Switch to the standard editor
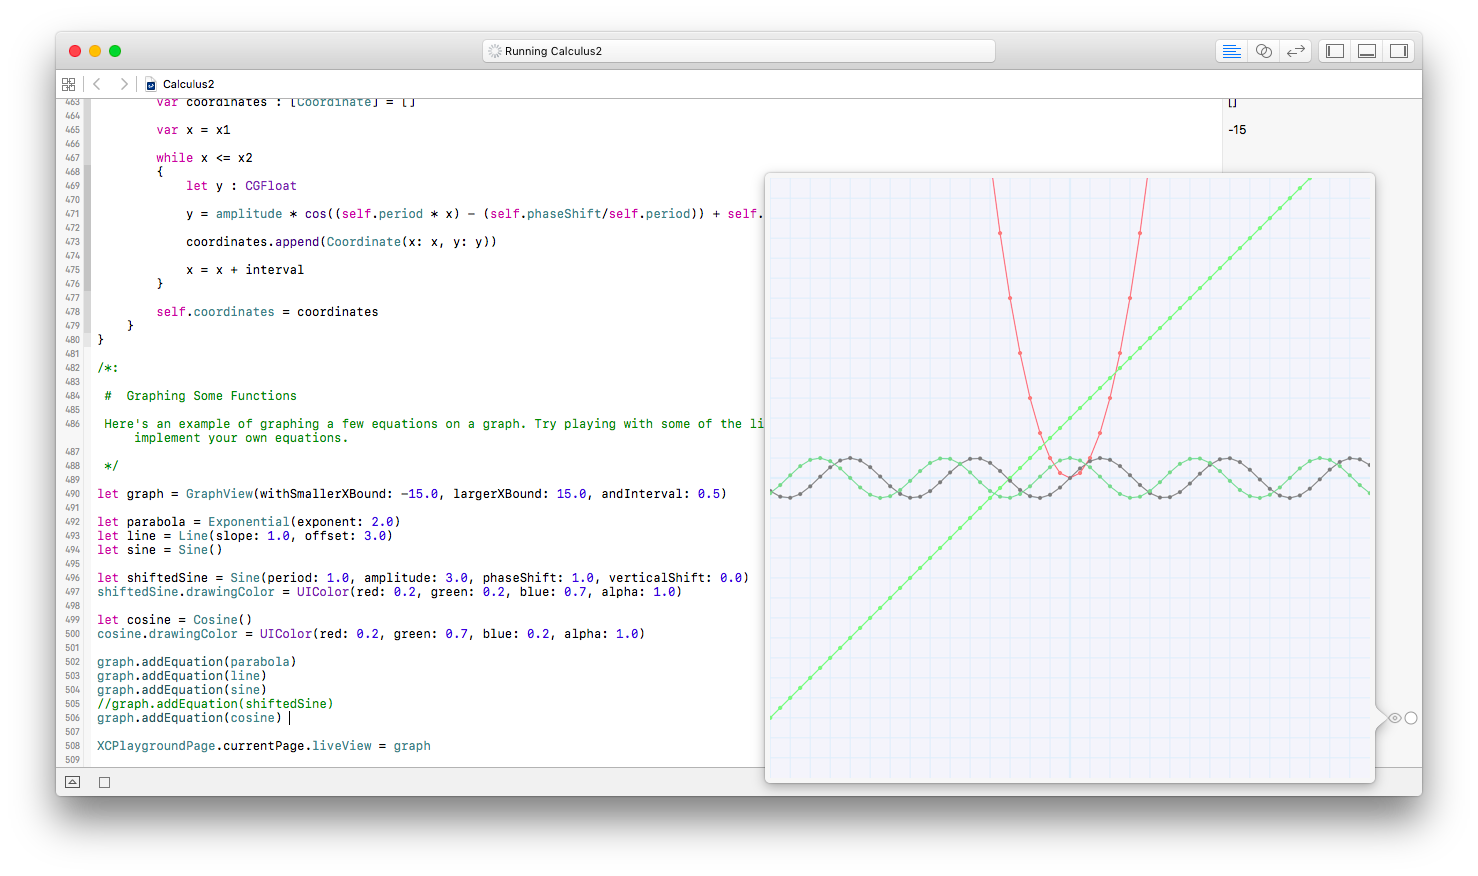Viewport: 1478px width, 876px height. click(x=1232, y=51)
